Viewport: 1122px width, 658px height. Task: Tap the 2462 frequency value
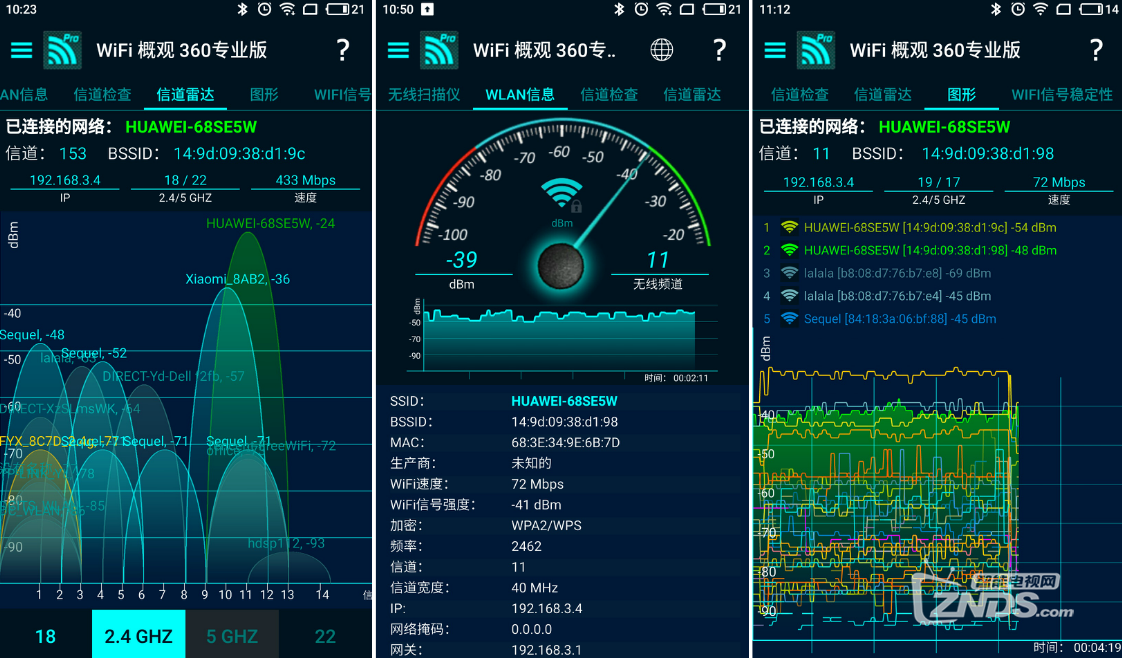pos(527,546)
